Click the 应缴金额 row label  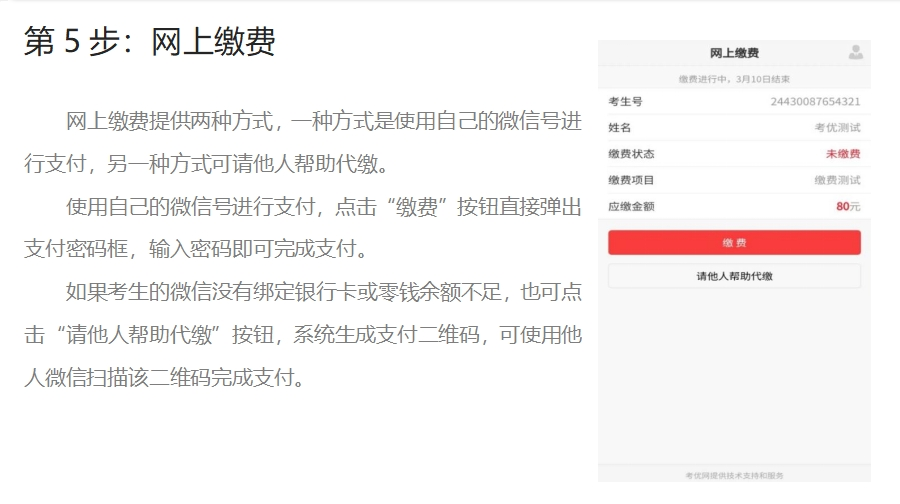pyautogui.click(x=631, y=206)
